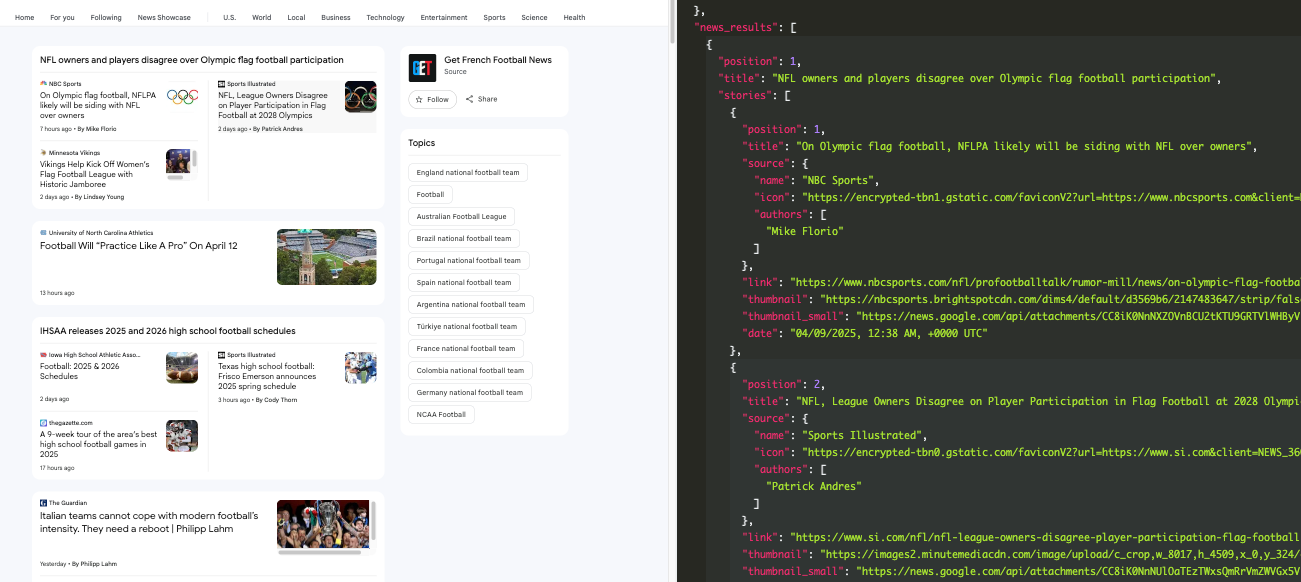Select Brazil national football team topic
1301x582 pixels.
click(464, 238)
